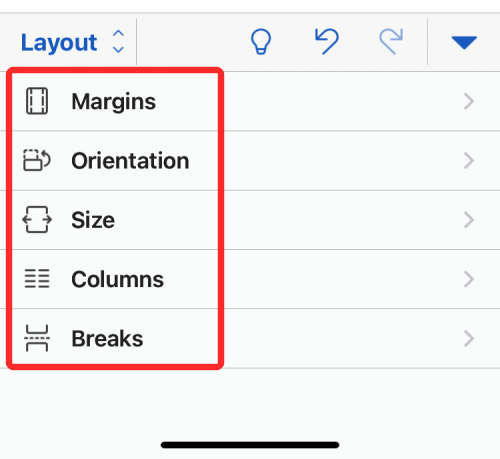Screen dimensions: 500x459
Task: Tap the Size page-width icon
Action: coord(37,220)
